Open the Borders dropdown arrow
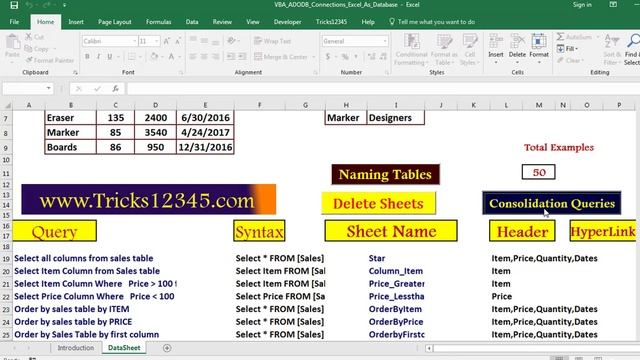Viewport: 640px width, 360px height. tap(140, 57)
